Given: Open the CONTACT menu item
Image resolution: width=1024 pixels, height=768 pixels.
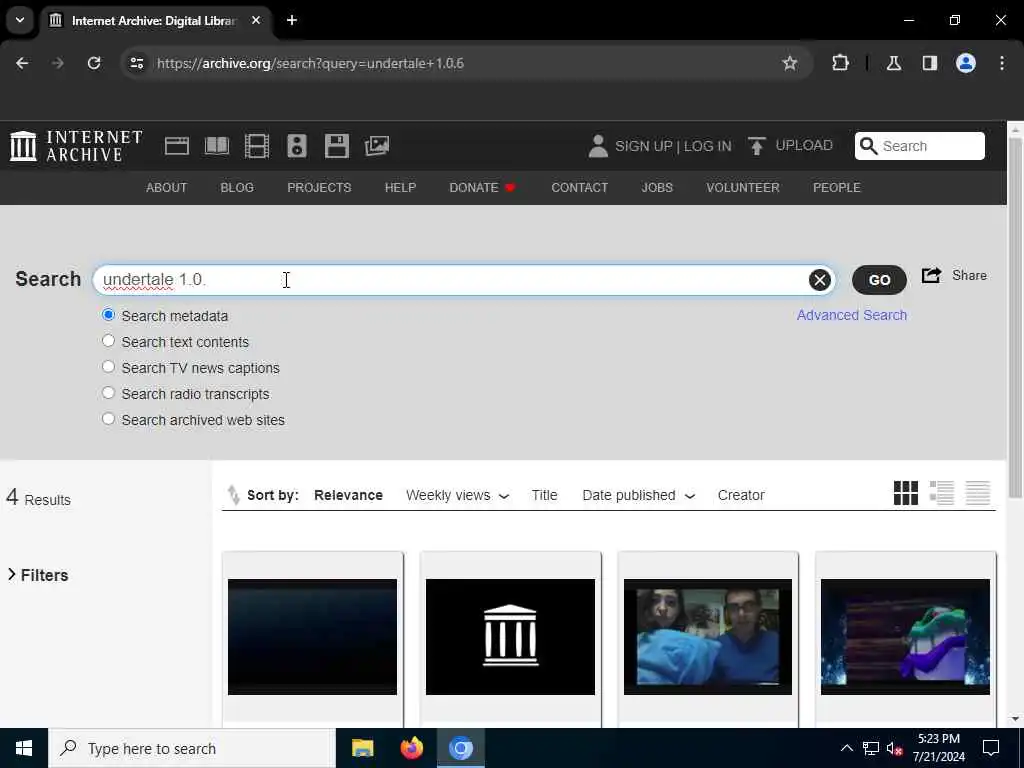Looking at the screenshot, I should point(579,187).
